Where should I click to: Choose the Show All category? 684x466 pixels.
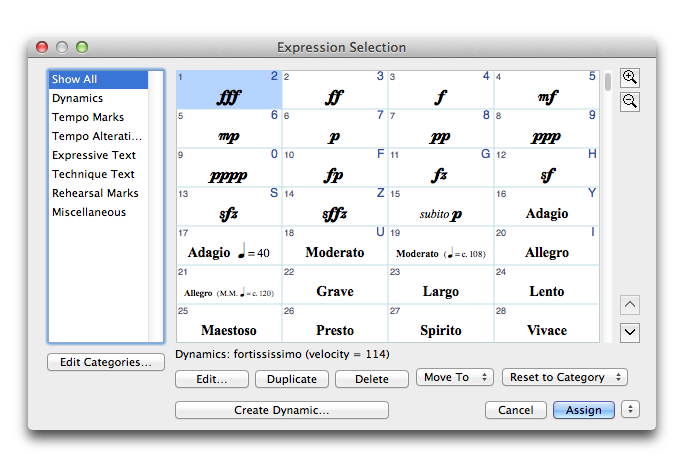coord(98,79)
